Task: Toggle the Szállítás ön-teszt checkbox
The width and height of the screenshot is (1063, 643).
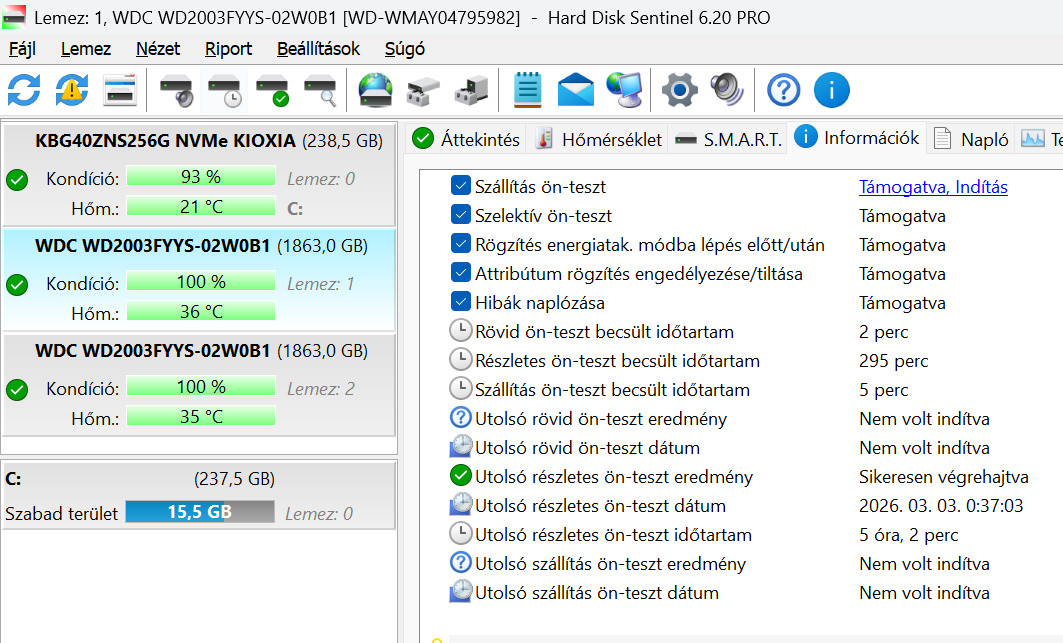Action: (461, 185)
